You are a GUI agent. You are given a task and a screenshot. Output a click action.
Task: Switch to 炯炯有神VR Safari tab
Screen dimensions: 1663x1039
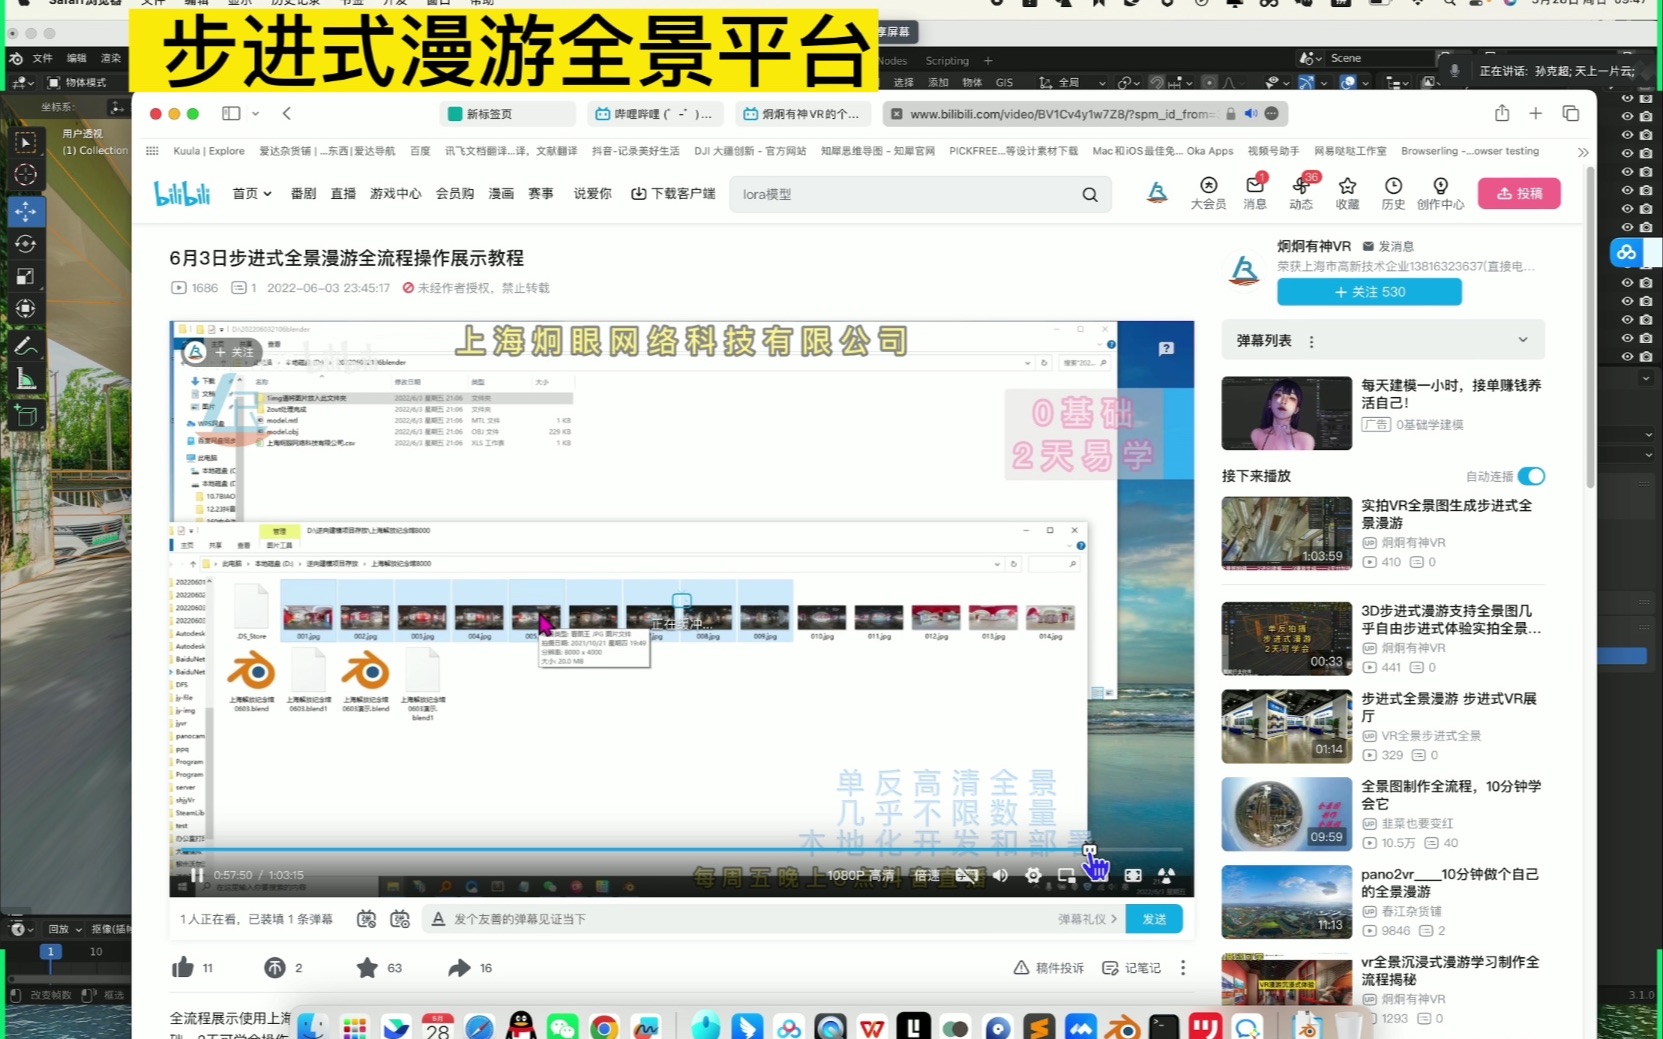tap(803, 114)
